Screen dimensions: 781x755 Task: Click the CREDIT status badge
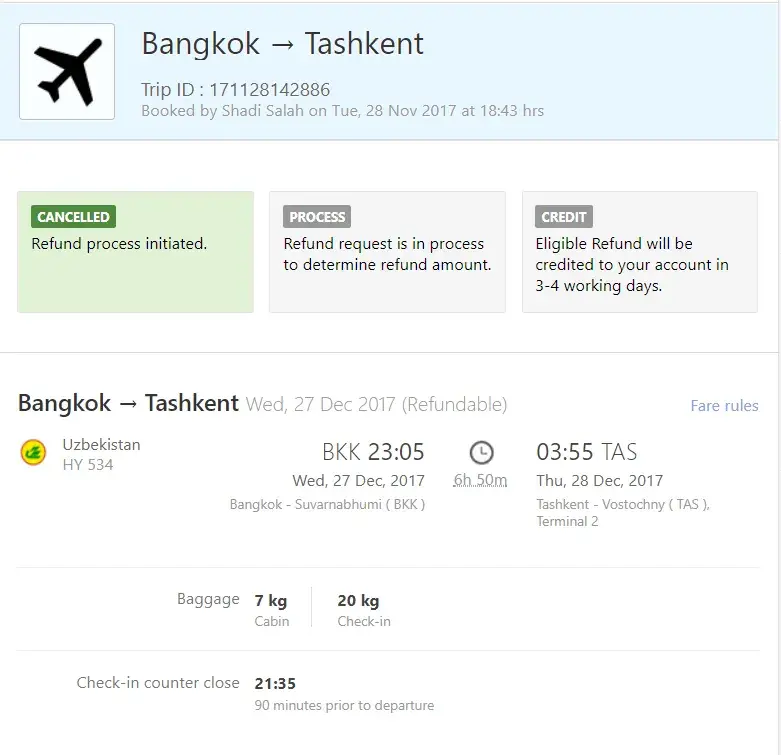pos(564,217)
